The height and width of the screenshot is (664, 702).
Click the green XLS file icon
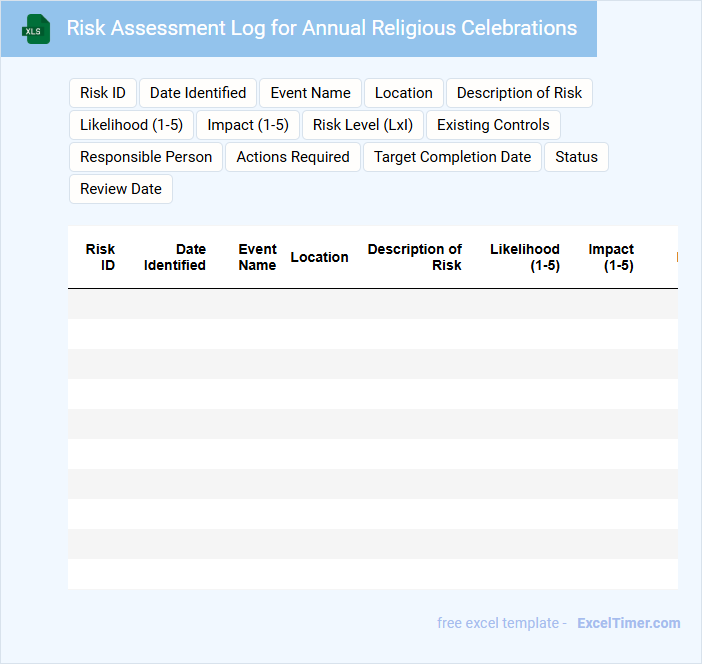point(36,29)
